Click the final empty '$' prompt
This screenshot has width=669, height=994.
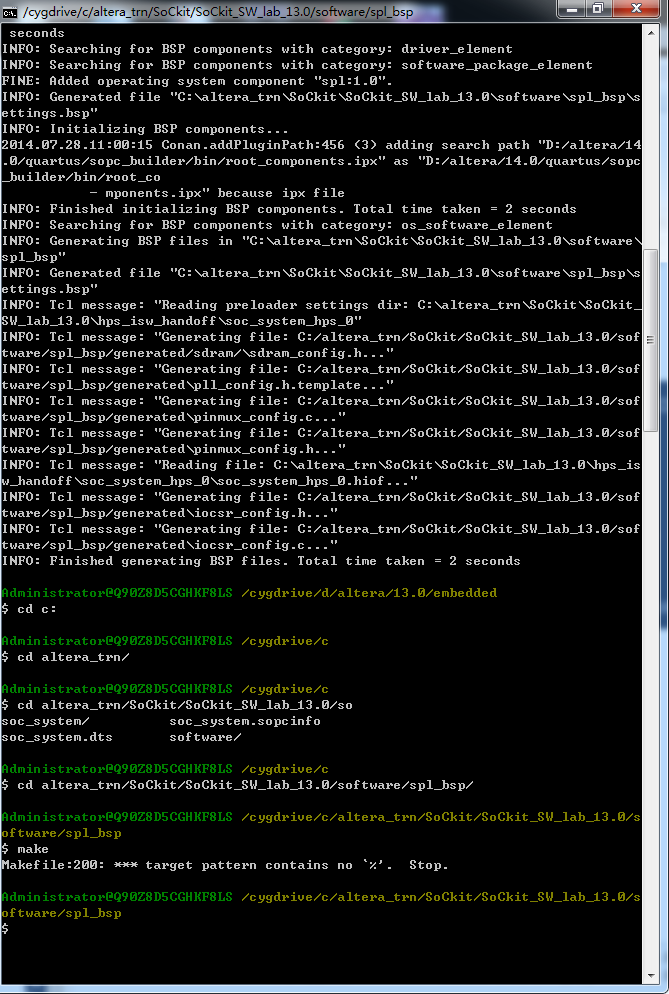5,929
